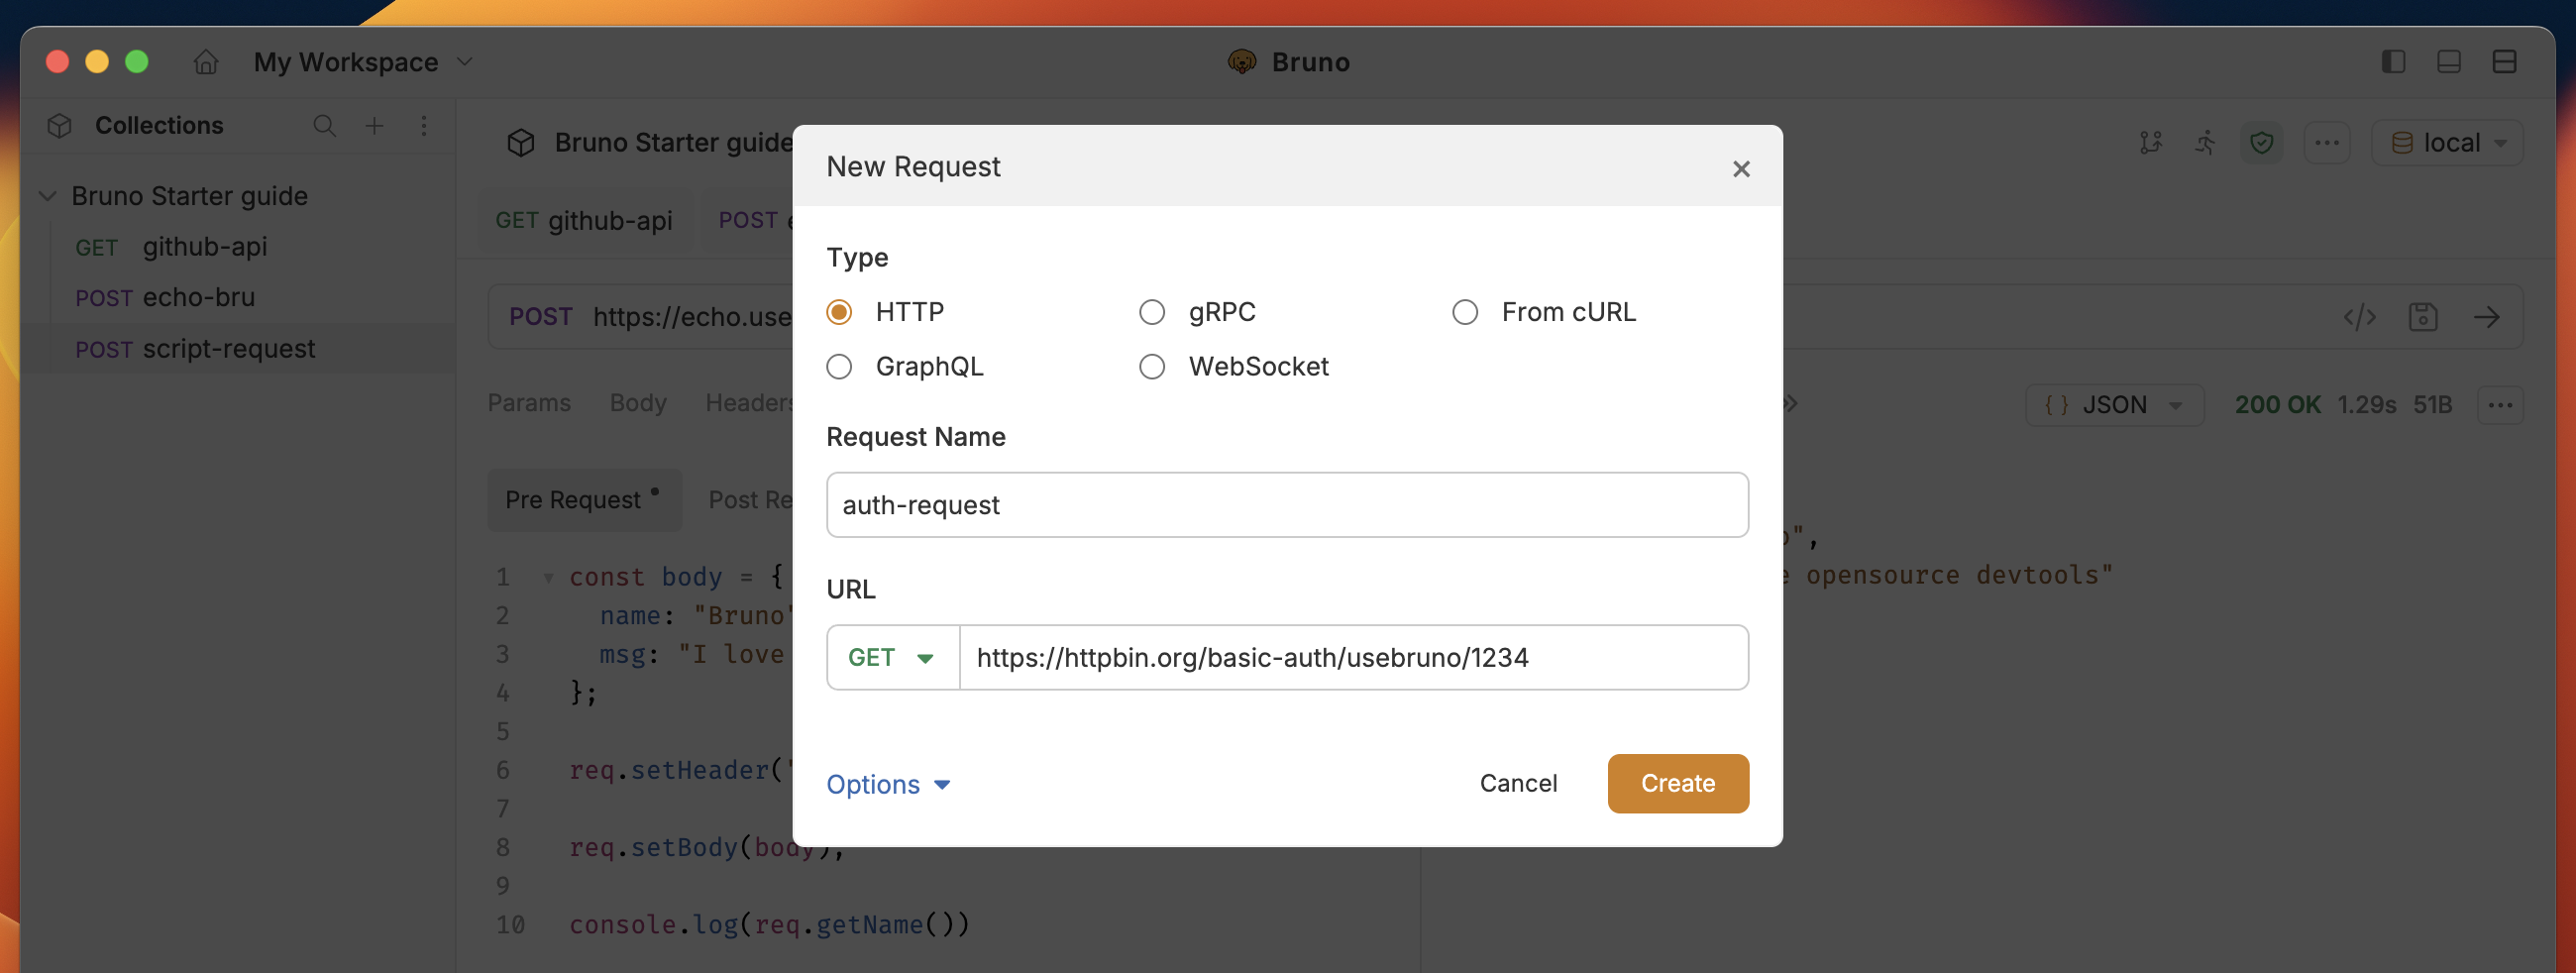Click the POST method label in URL bar
2576x973 pixels.
pos(541,317)
